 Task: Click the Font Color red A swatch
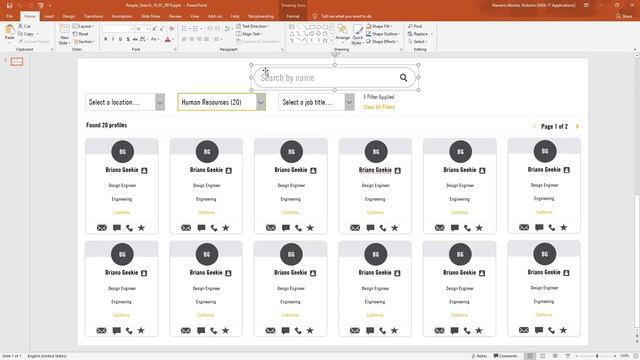[x=168, y=39]
